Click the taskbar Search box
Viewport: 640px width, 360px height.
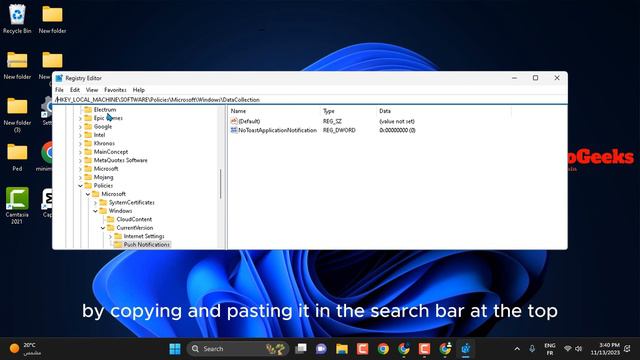tap(238, 349)
